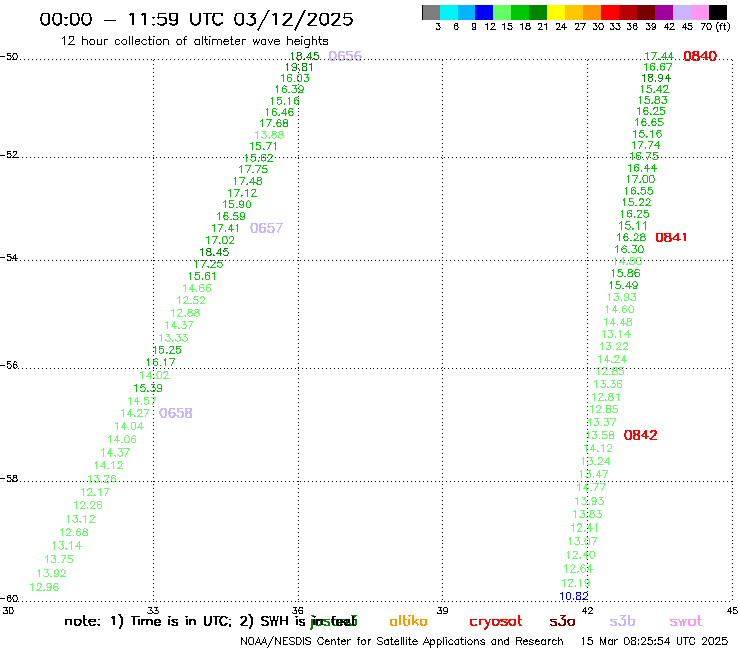Click the '15 Mar 08:25:54 UTC 2025' timestamp
The width and height of the screenshot is (740, 650).
click(654, 642)
